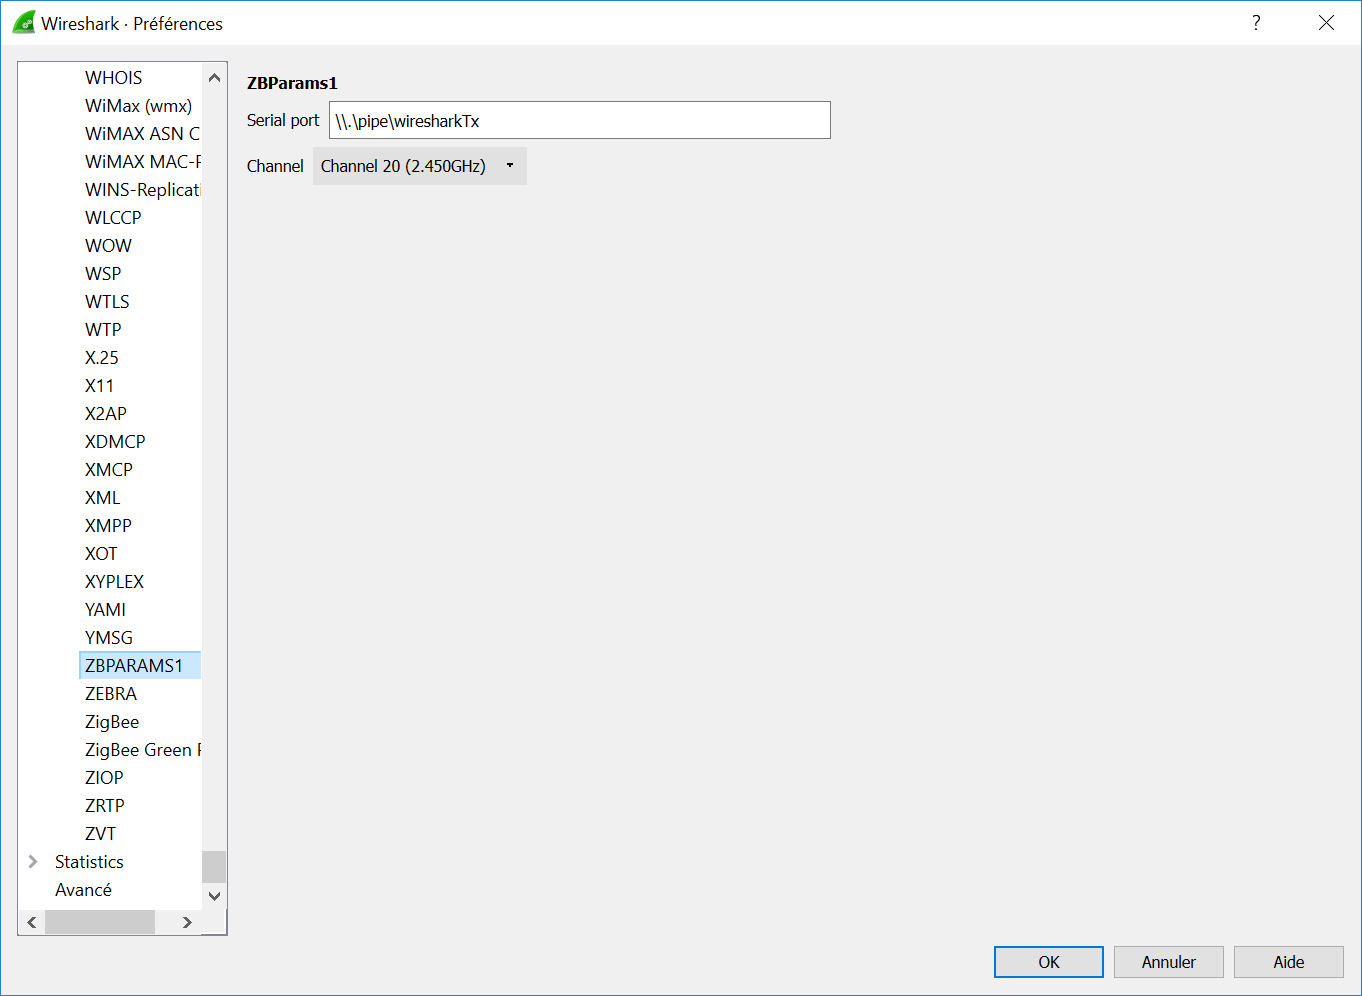Confirm preferences with OK
Viewport: 1362px width, 996px height.
(x=1048, y=962)
